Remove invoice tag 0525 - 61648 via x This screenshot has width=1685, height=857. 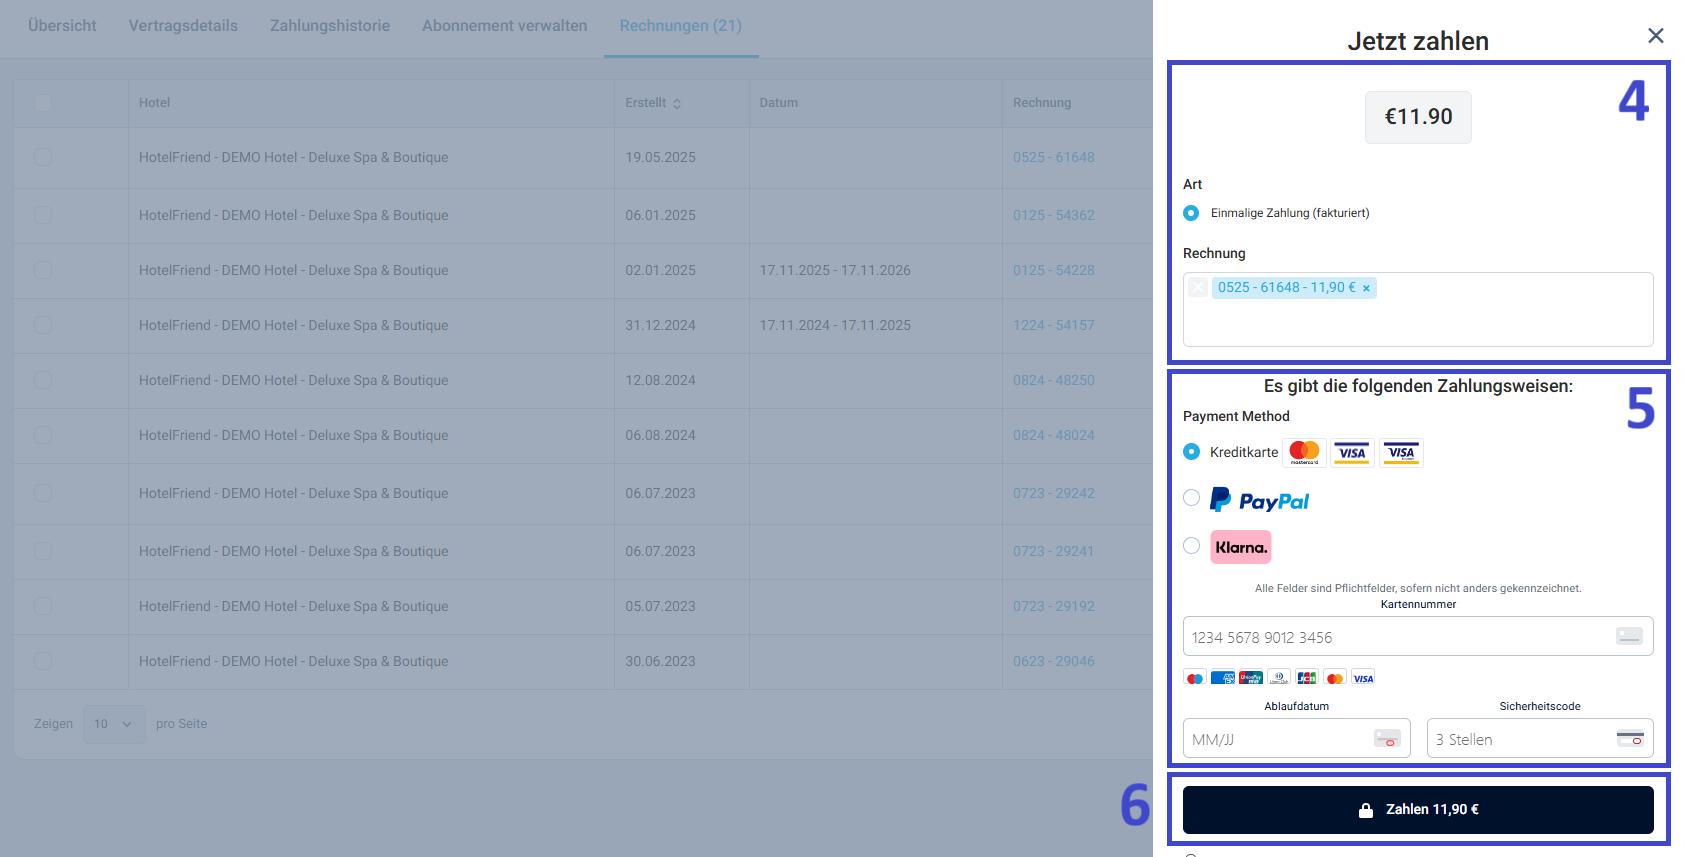point(1366,288)
